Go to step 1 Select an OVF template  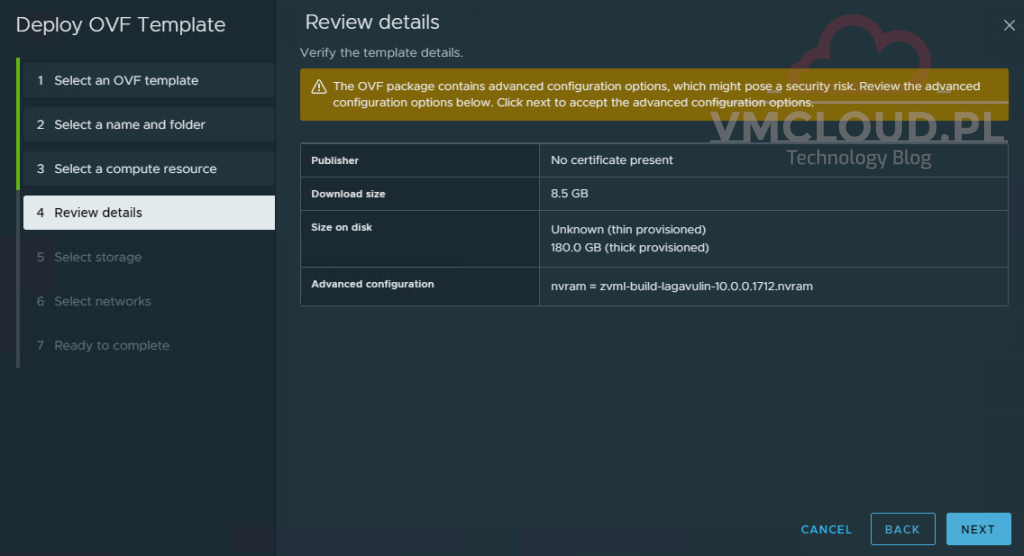(126, 81)
